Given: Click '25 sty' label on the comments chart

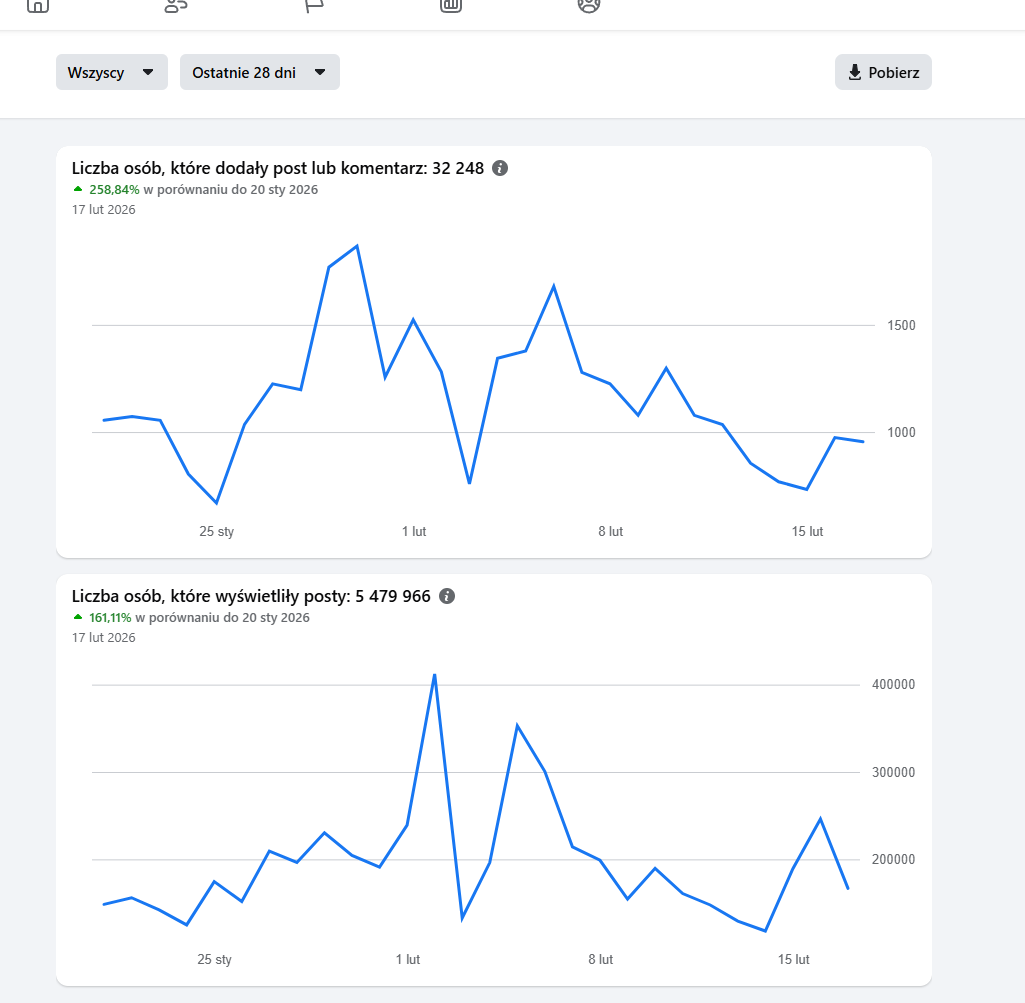Looking at the screenshot, I should (x=217, y=532).
